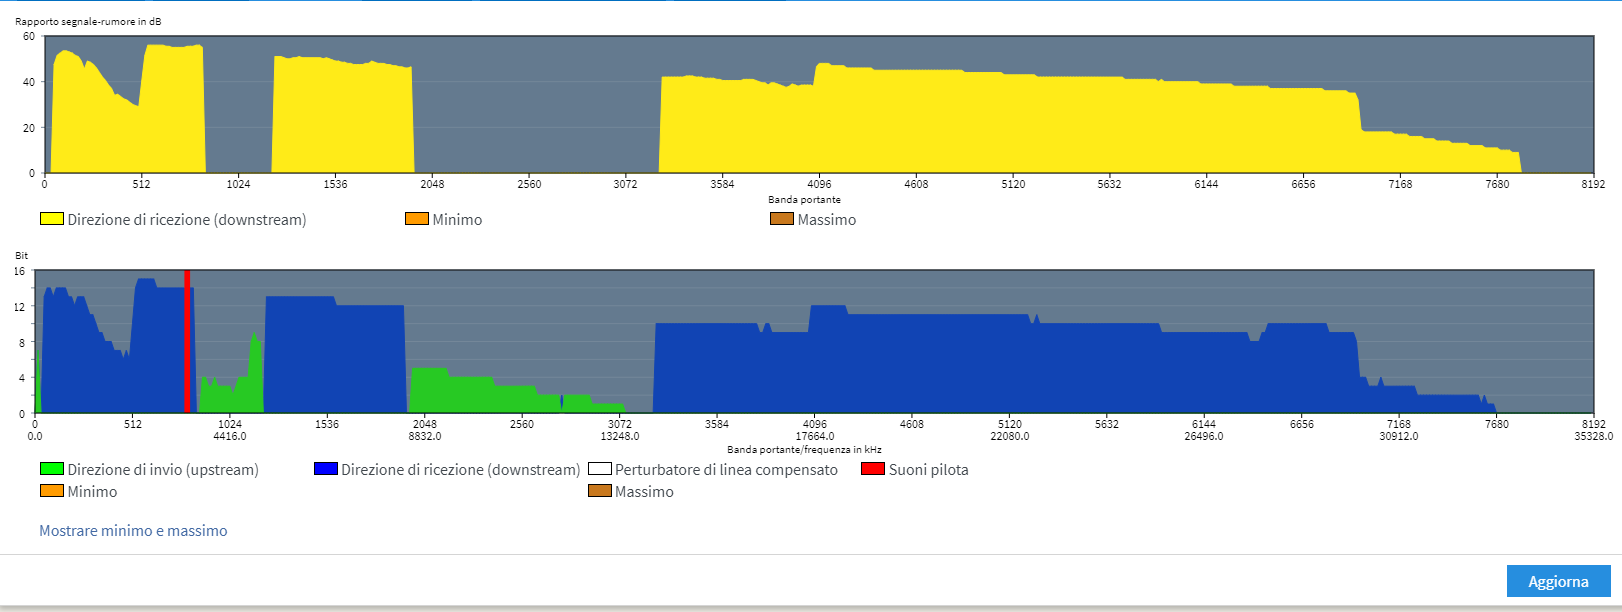Click the green upstream legend swatch
Screen dimensions: 1622x612
pos(52,469)
